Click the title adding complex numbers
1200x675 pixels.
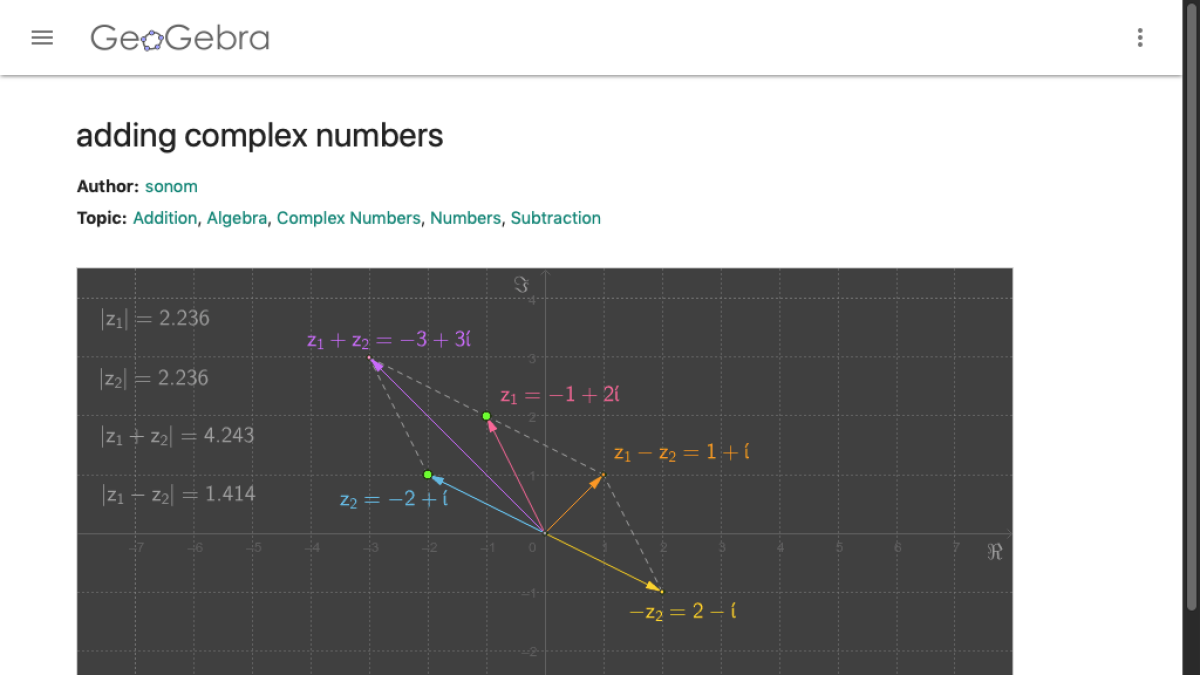[259, 136]
